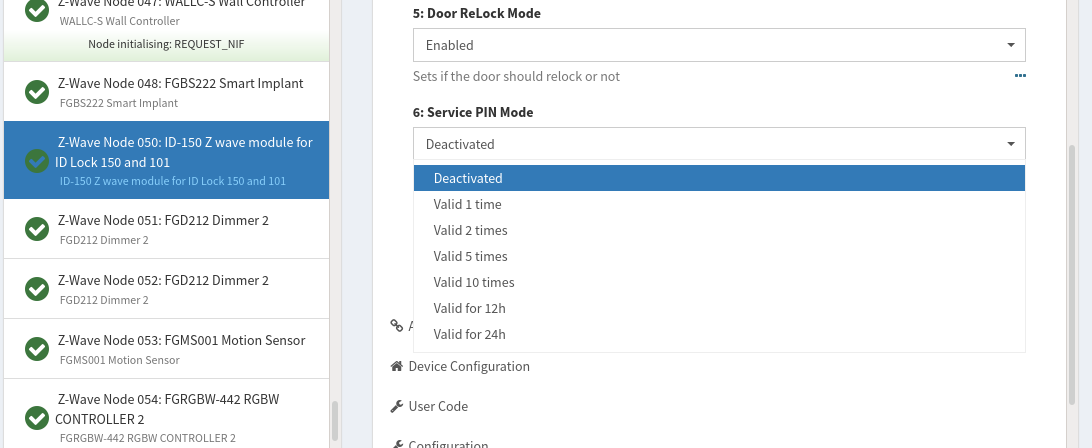
Task: Choose Valid for 24h option
Action: (470, 334)
